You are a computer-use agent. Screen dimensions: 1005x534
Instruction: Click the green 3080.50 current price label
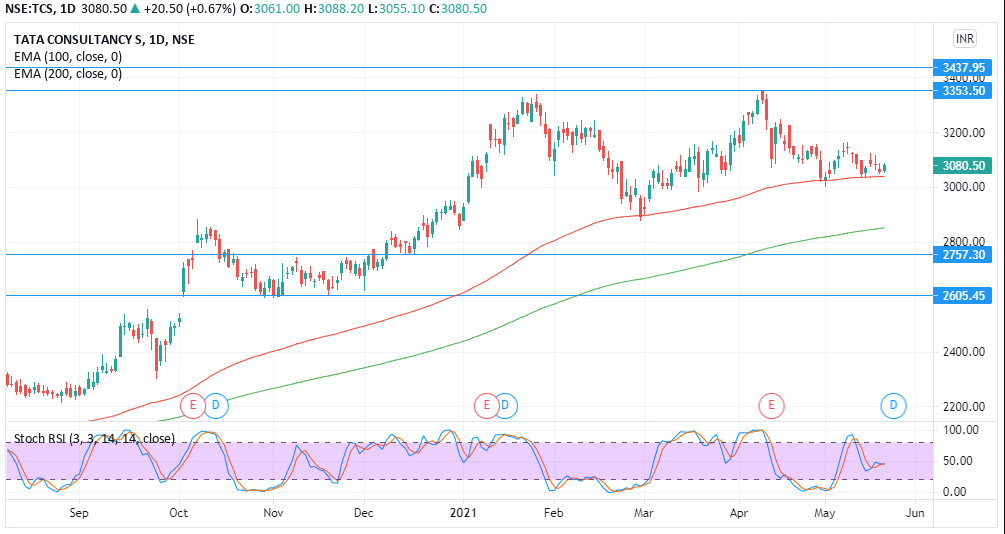(x=964, y=166)
